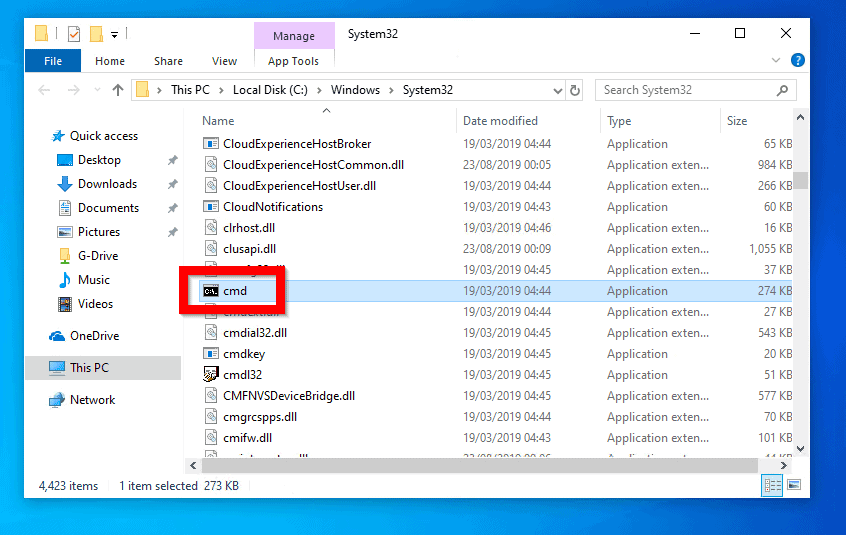
Task: Click the pin icon beside Pictures
Action: tap(173, 232)
